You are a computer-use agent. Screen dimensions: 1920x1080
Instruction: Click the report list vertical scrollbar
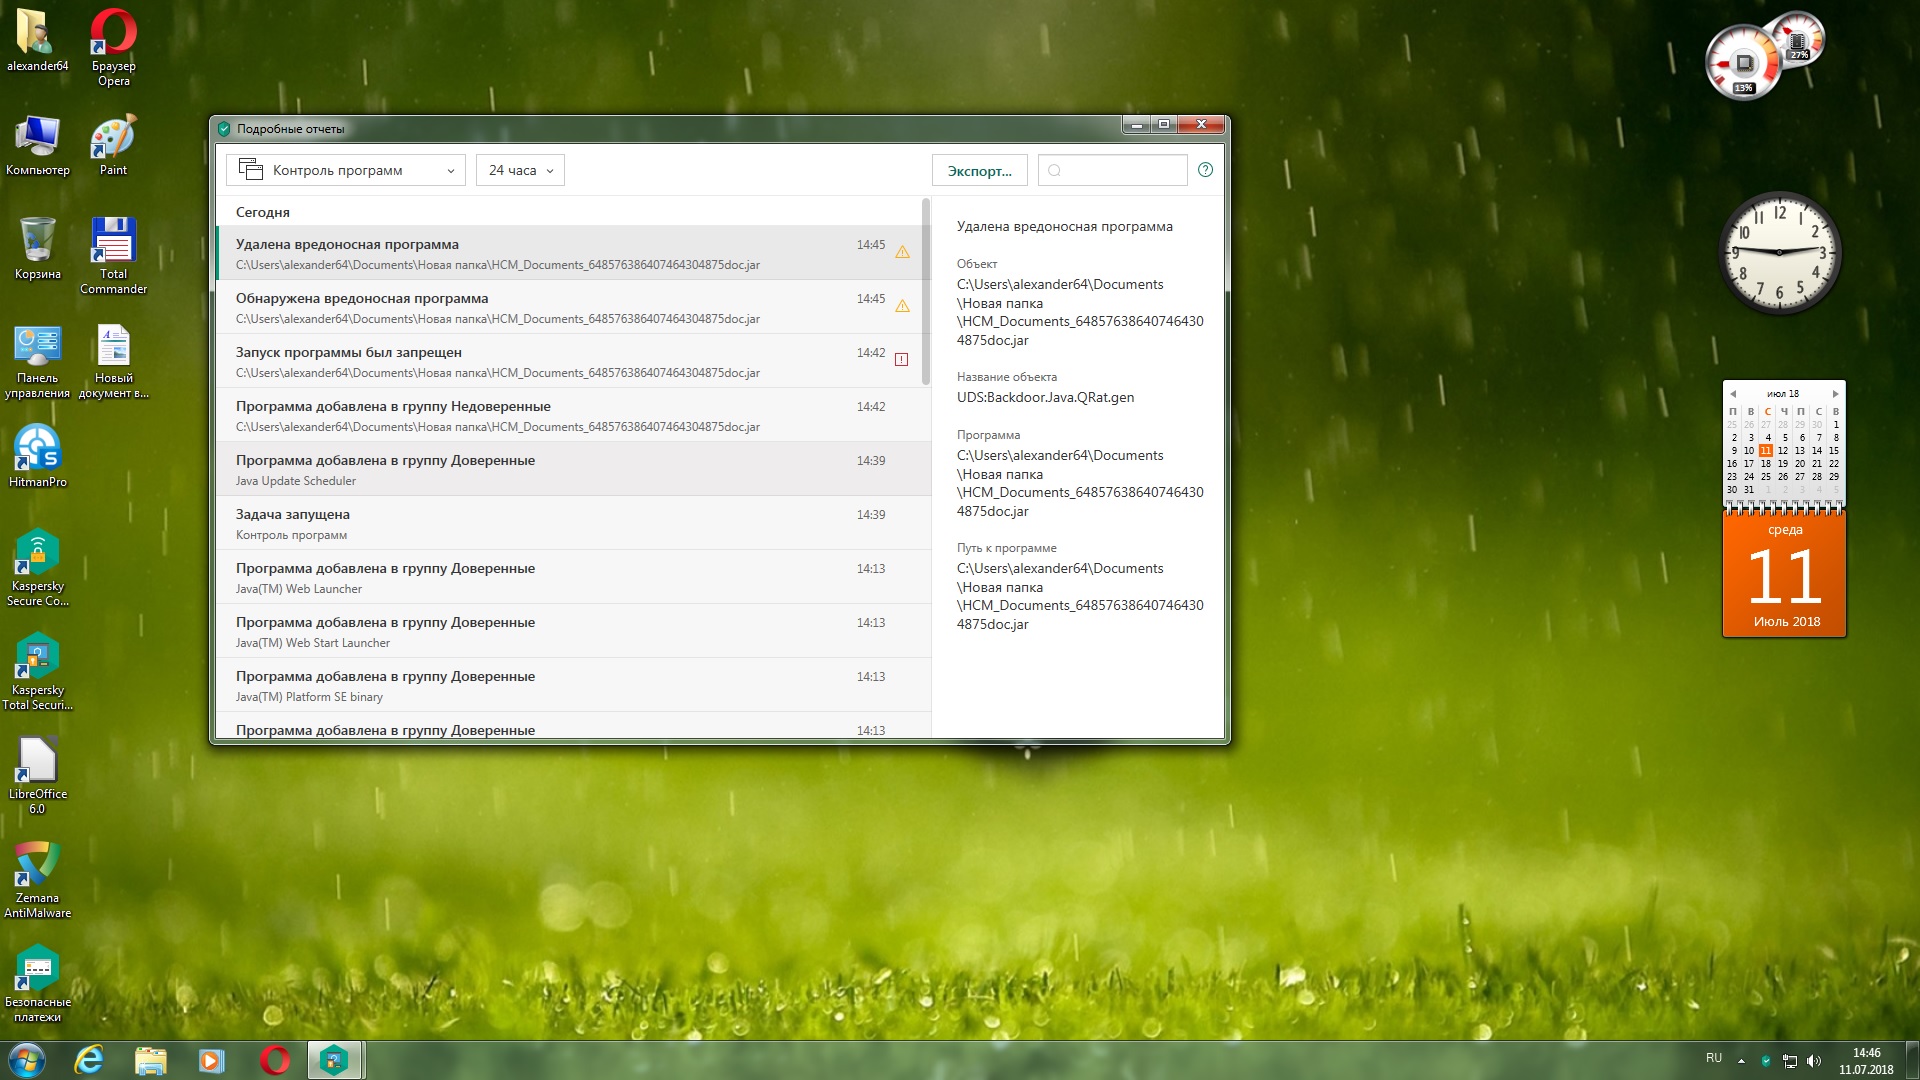(x=926, y=290)
